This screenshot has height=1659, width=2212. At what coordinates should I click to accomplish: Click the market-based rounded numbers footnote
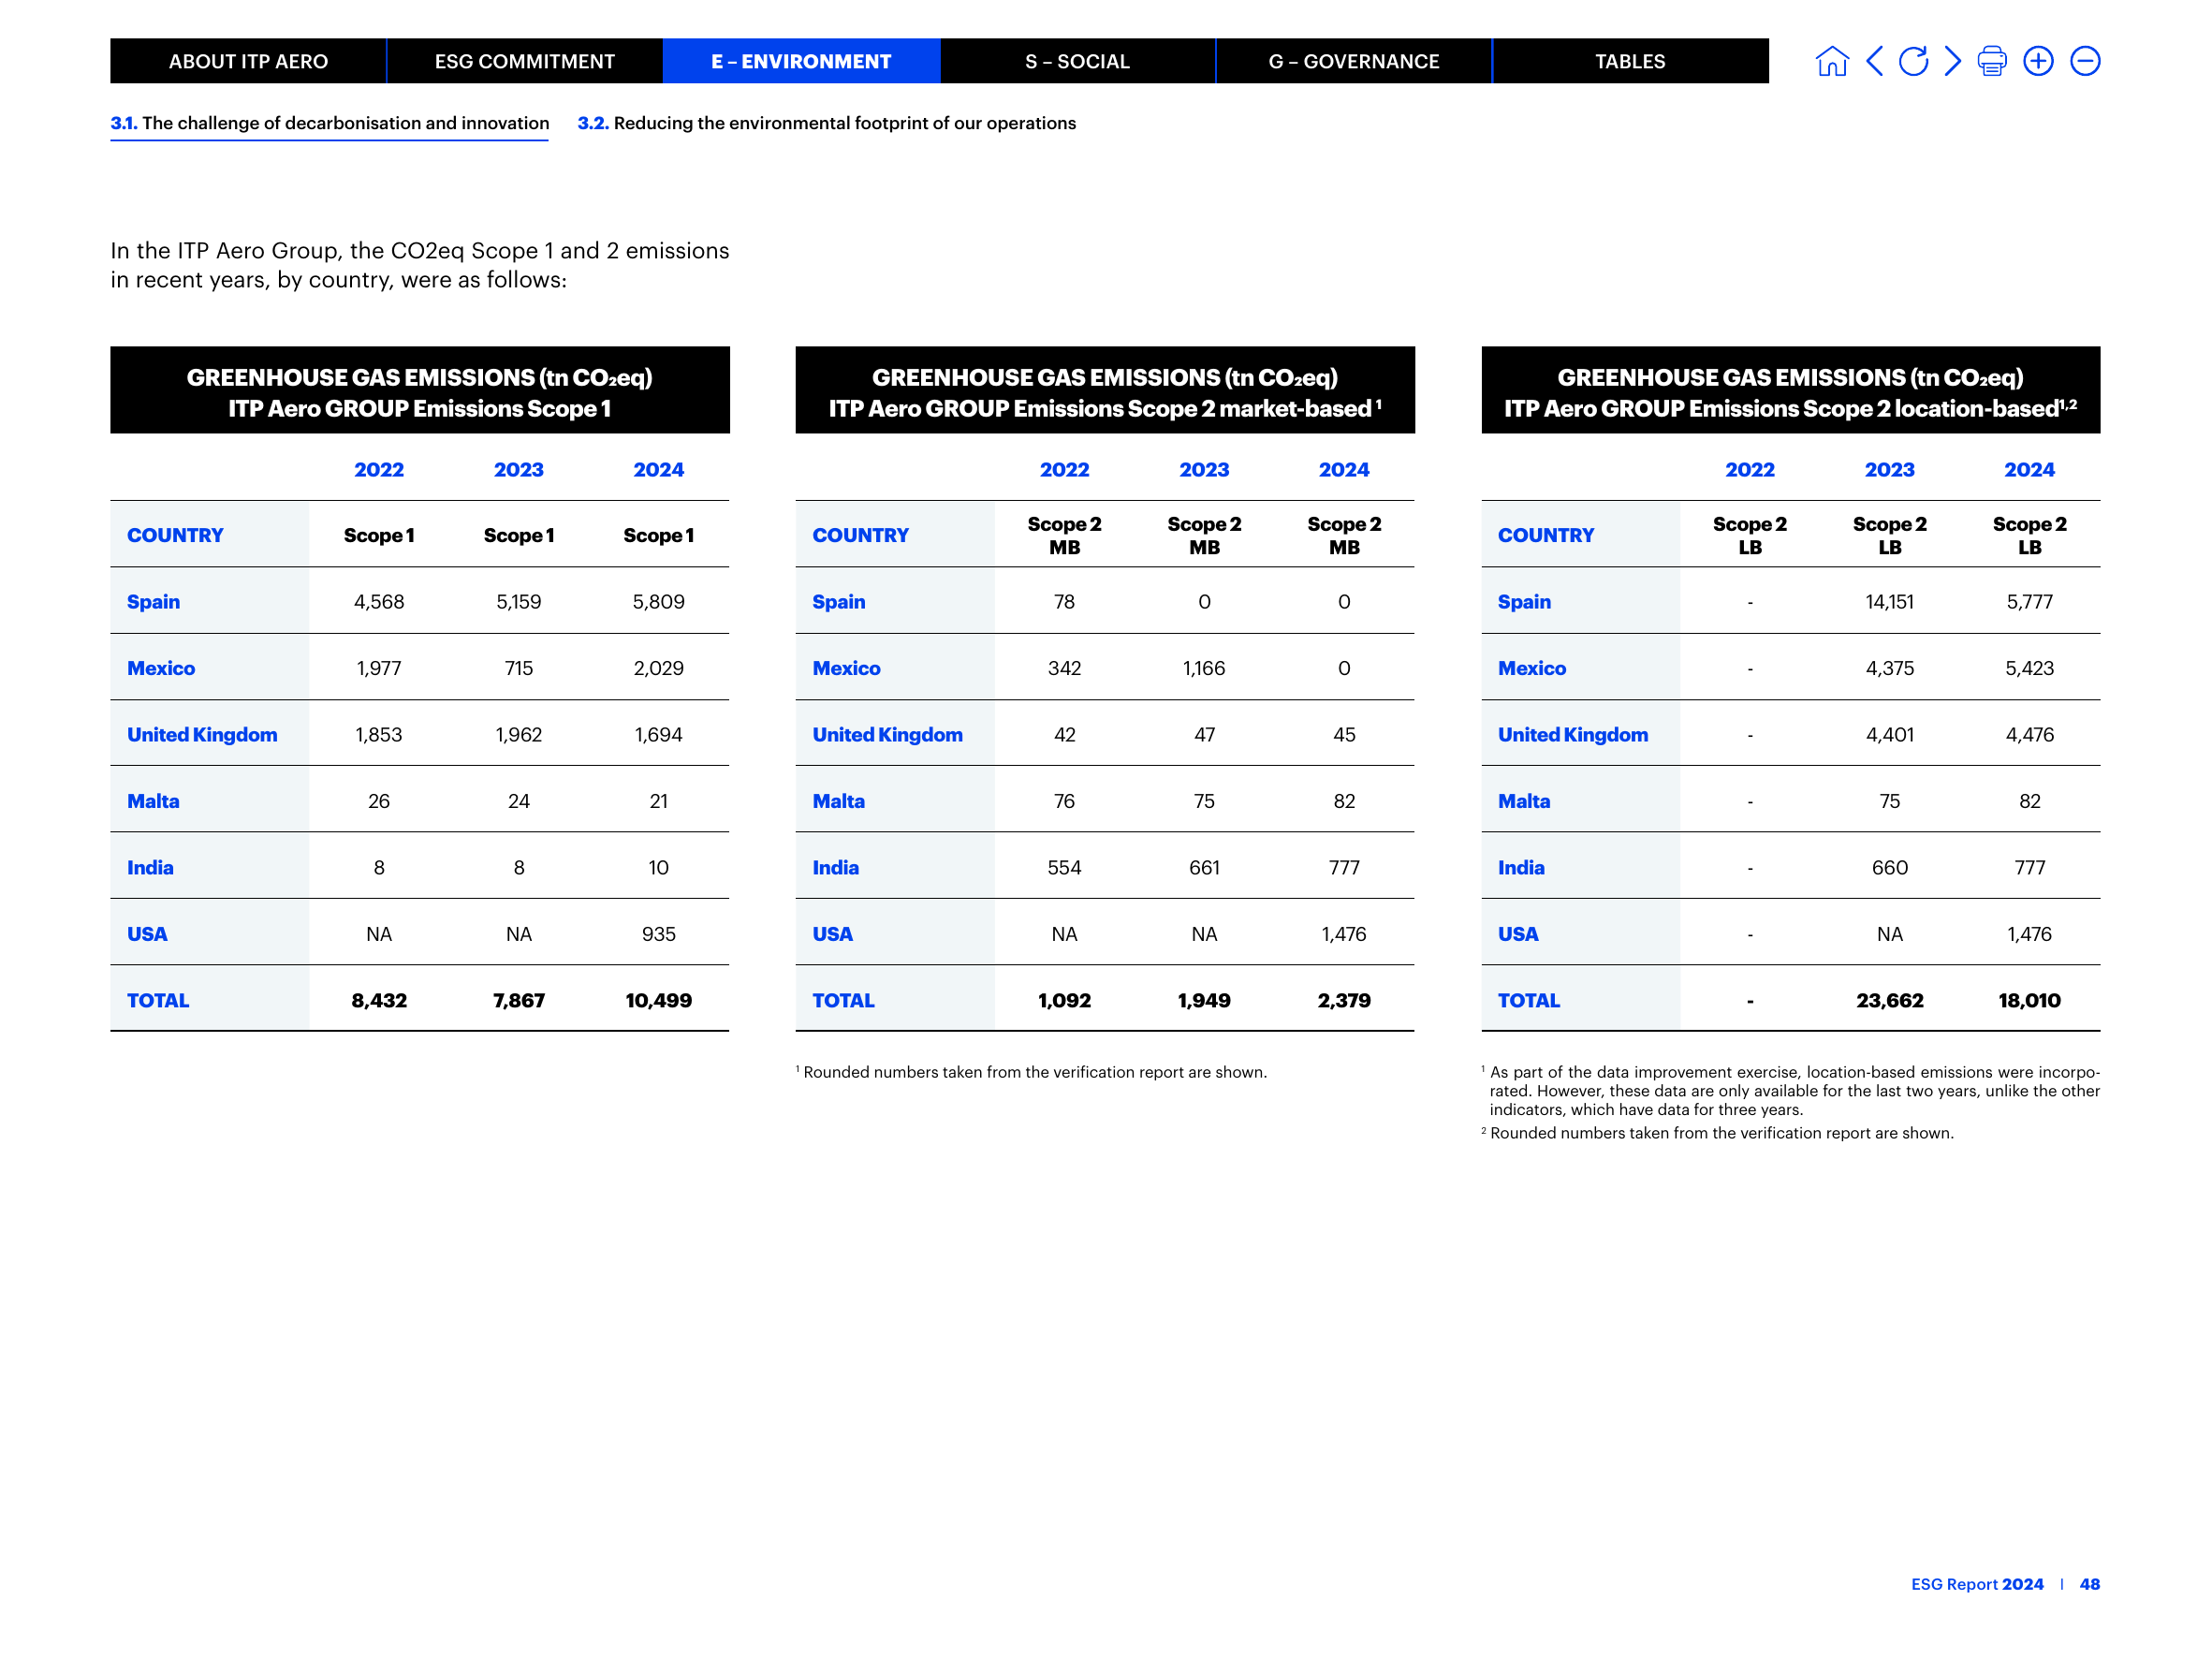(x=1031, y=1072)
